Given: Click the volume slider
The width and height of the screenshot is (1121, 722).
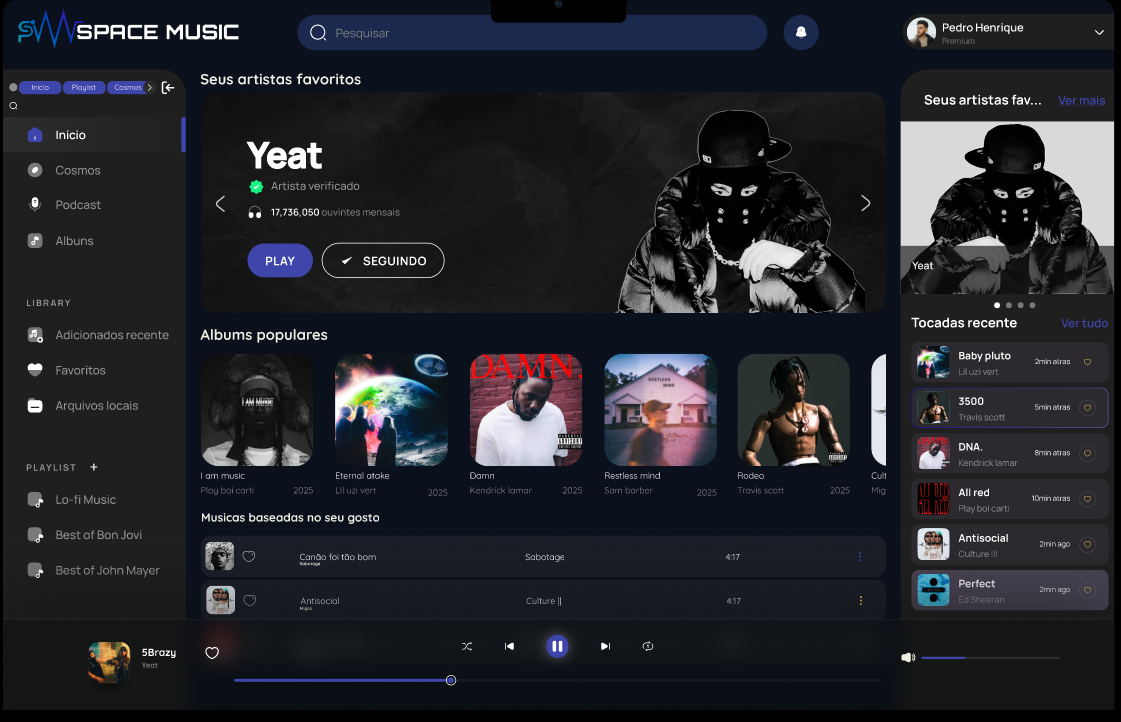Looking at the screenshot, I should click(x=990, y=658).
